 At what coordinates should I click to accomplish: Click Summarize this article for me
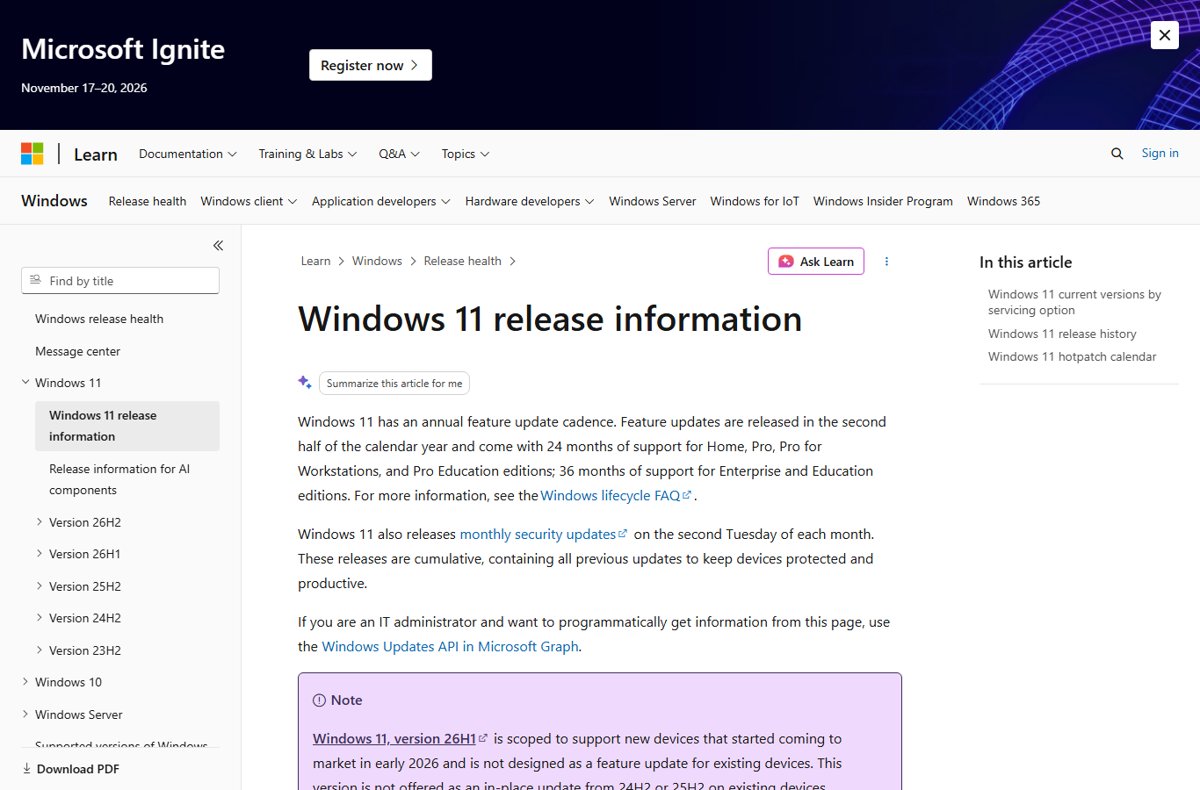click(x=394, y=383)
